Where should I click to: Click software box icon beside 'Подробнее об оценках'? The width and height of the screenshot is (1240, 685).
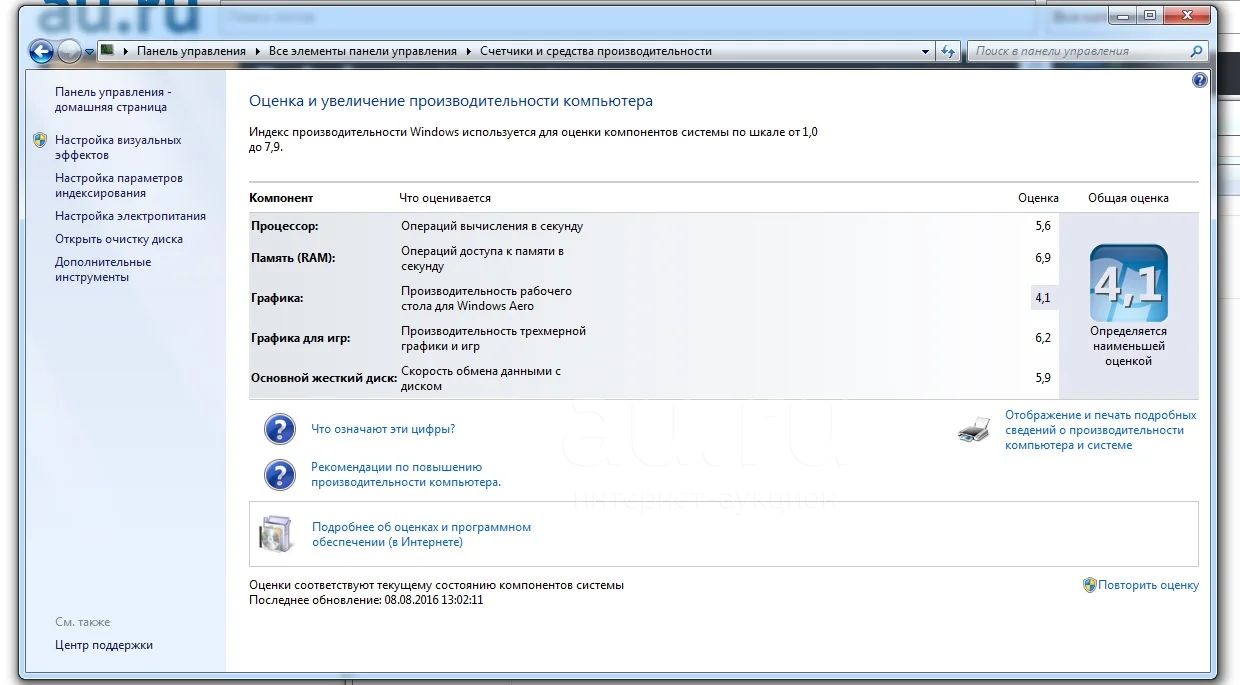click(x=276, y=534)
